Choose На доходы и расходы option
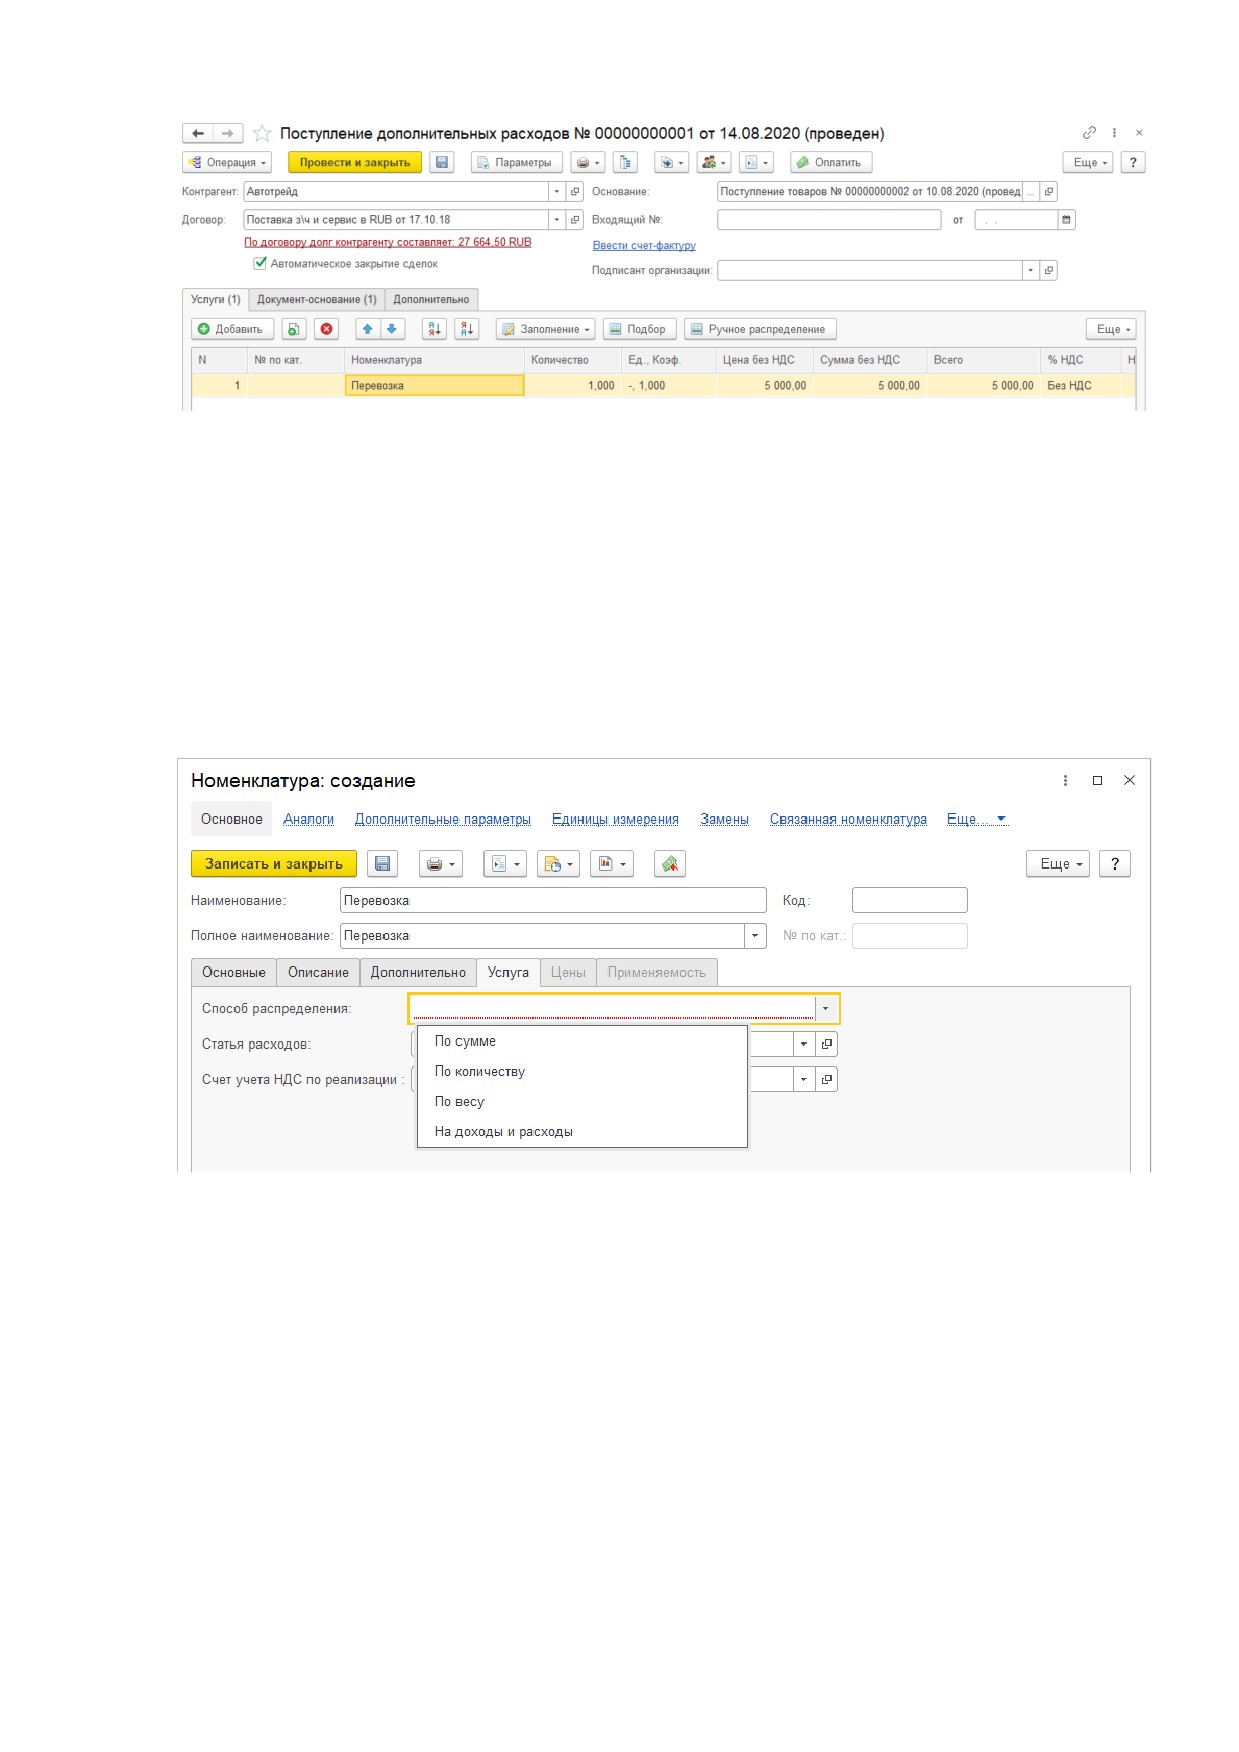The image size is (1239, 1752). pyautogui.click(x=582, y=1132)
